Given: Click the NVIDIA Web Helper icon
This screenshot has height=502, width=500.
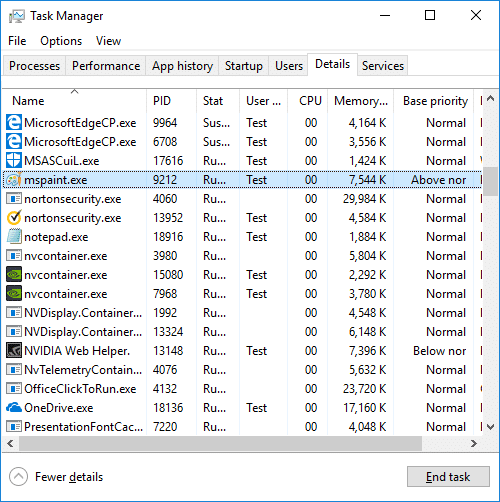Looking at the screenshot, I should 14,351.
